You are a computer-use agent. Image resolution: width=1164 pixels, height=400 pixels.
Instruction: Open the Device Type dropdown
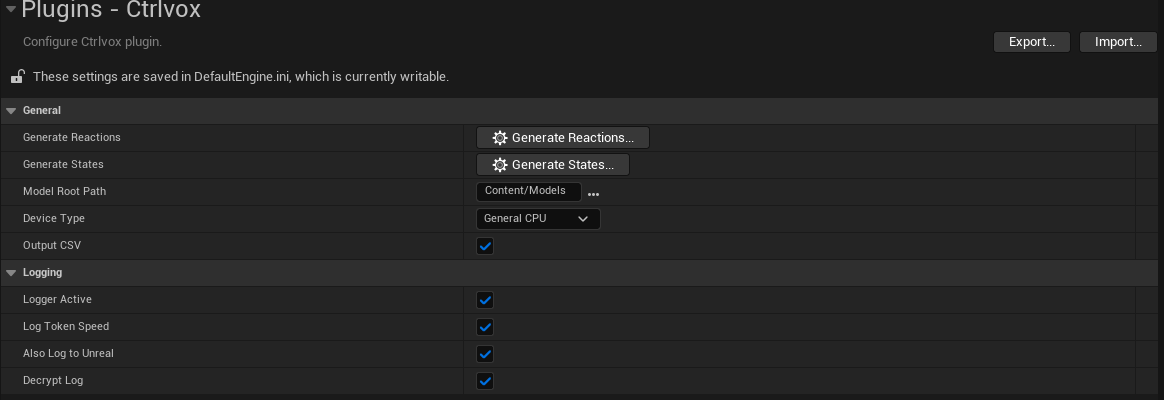(x=538, y=219)
